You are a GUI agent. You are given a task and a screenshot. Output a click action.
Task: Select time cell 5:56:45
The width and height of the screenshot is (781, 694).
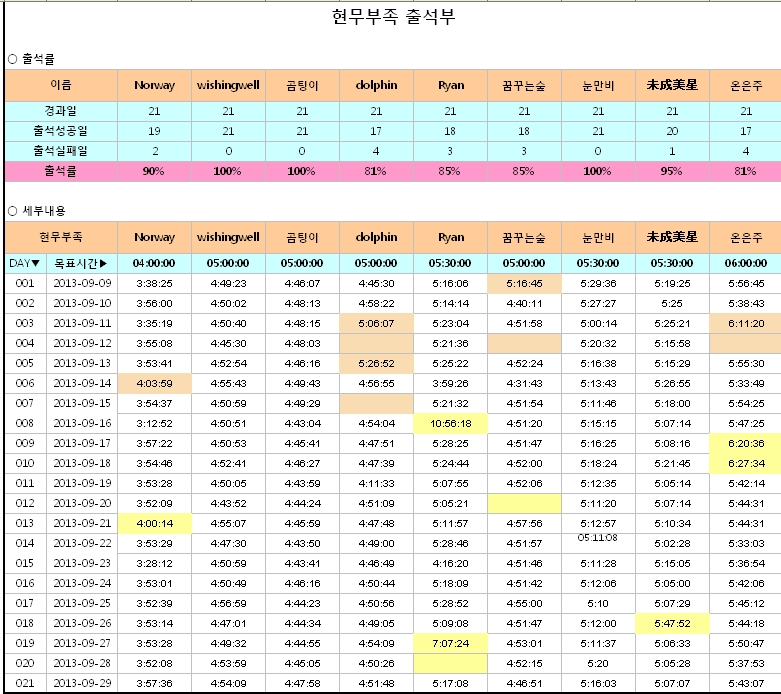pyautogui.click(x=746, y=283)
